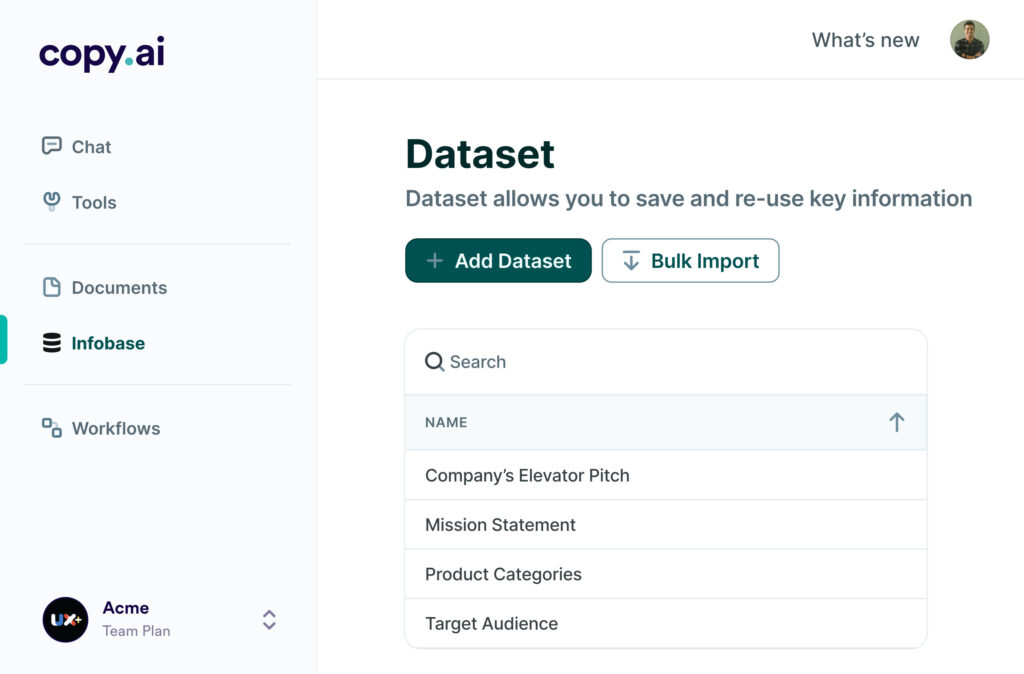Click the profile avatar photo

point(969,40)
